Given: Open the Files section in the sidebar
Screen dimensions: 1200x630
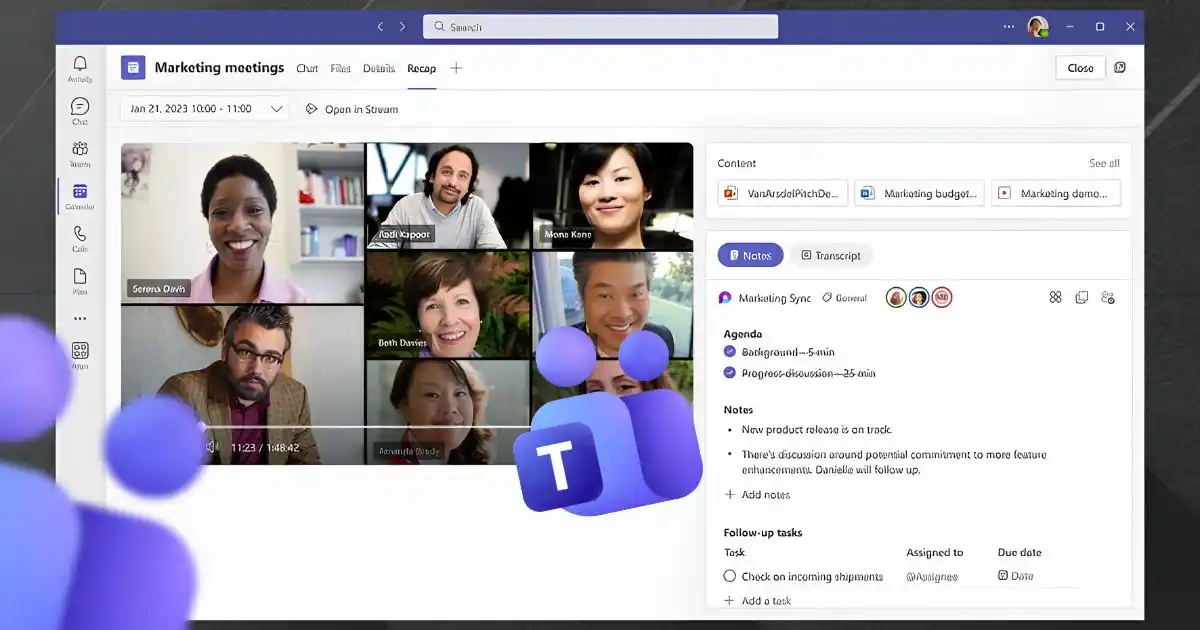Looking at the screenshot, I should pyautogui.click(x=80, y=280).
